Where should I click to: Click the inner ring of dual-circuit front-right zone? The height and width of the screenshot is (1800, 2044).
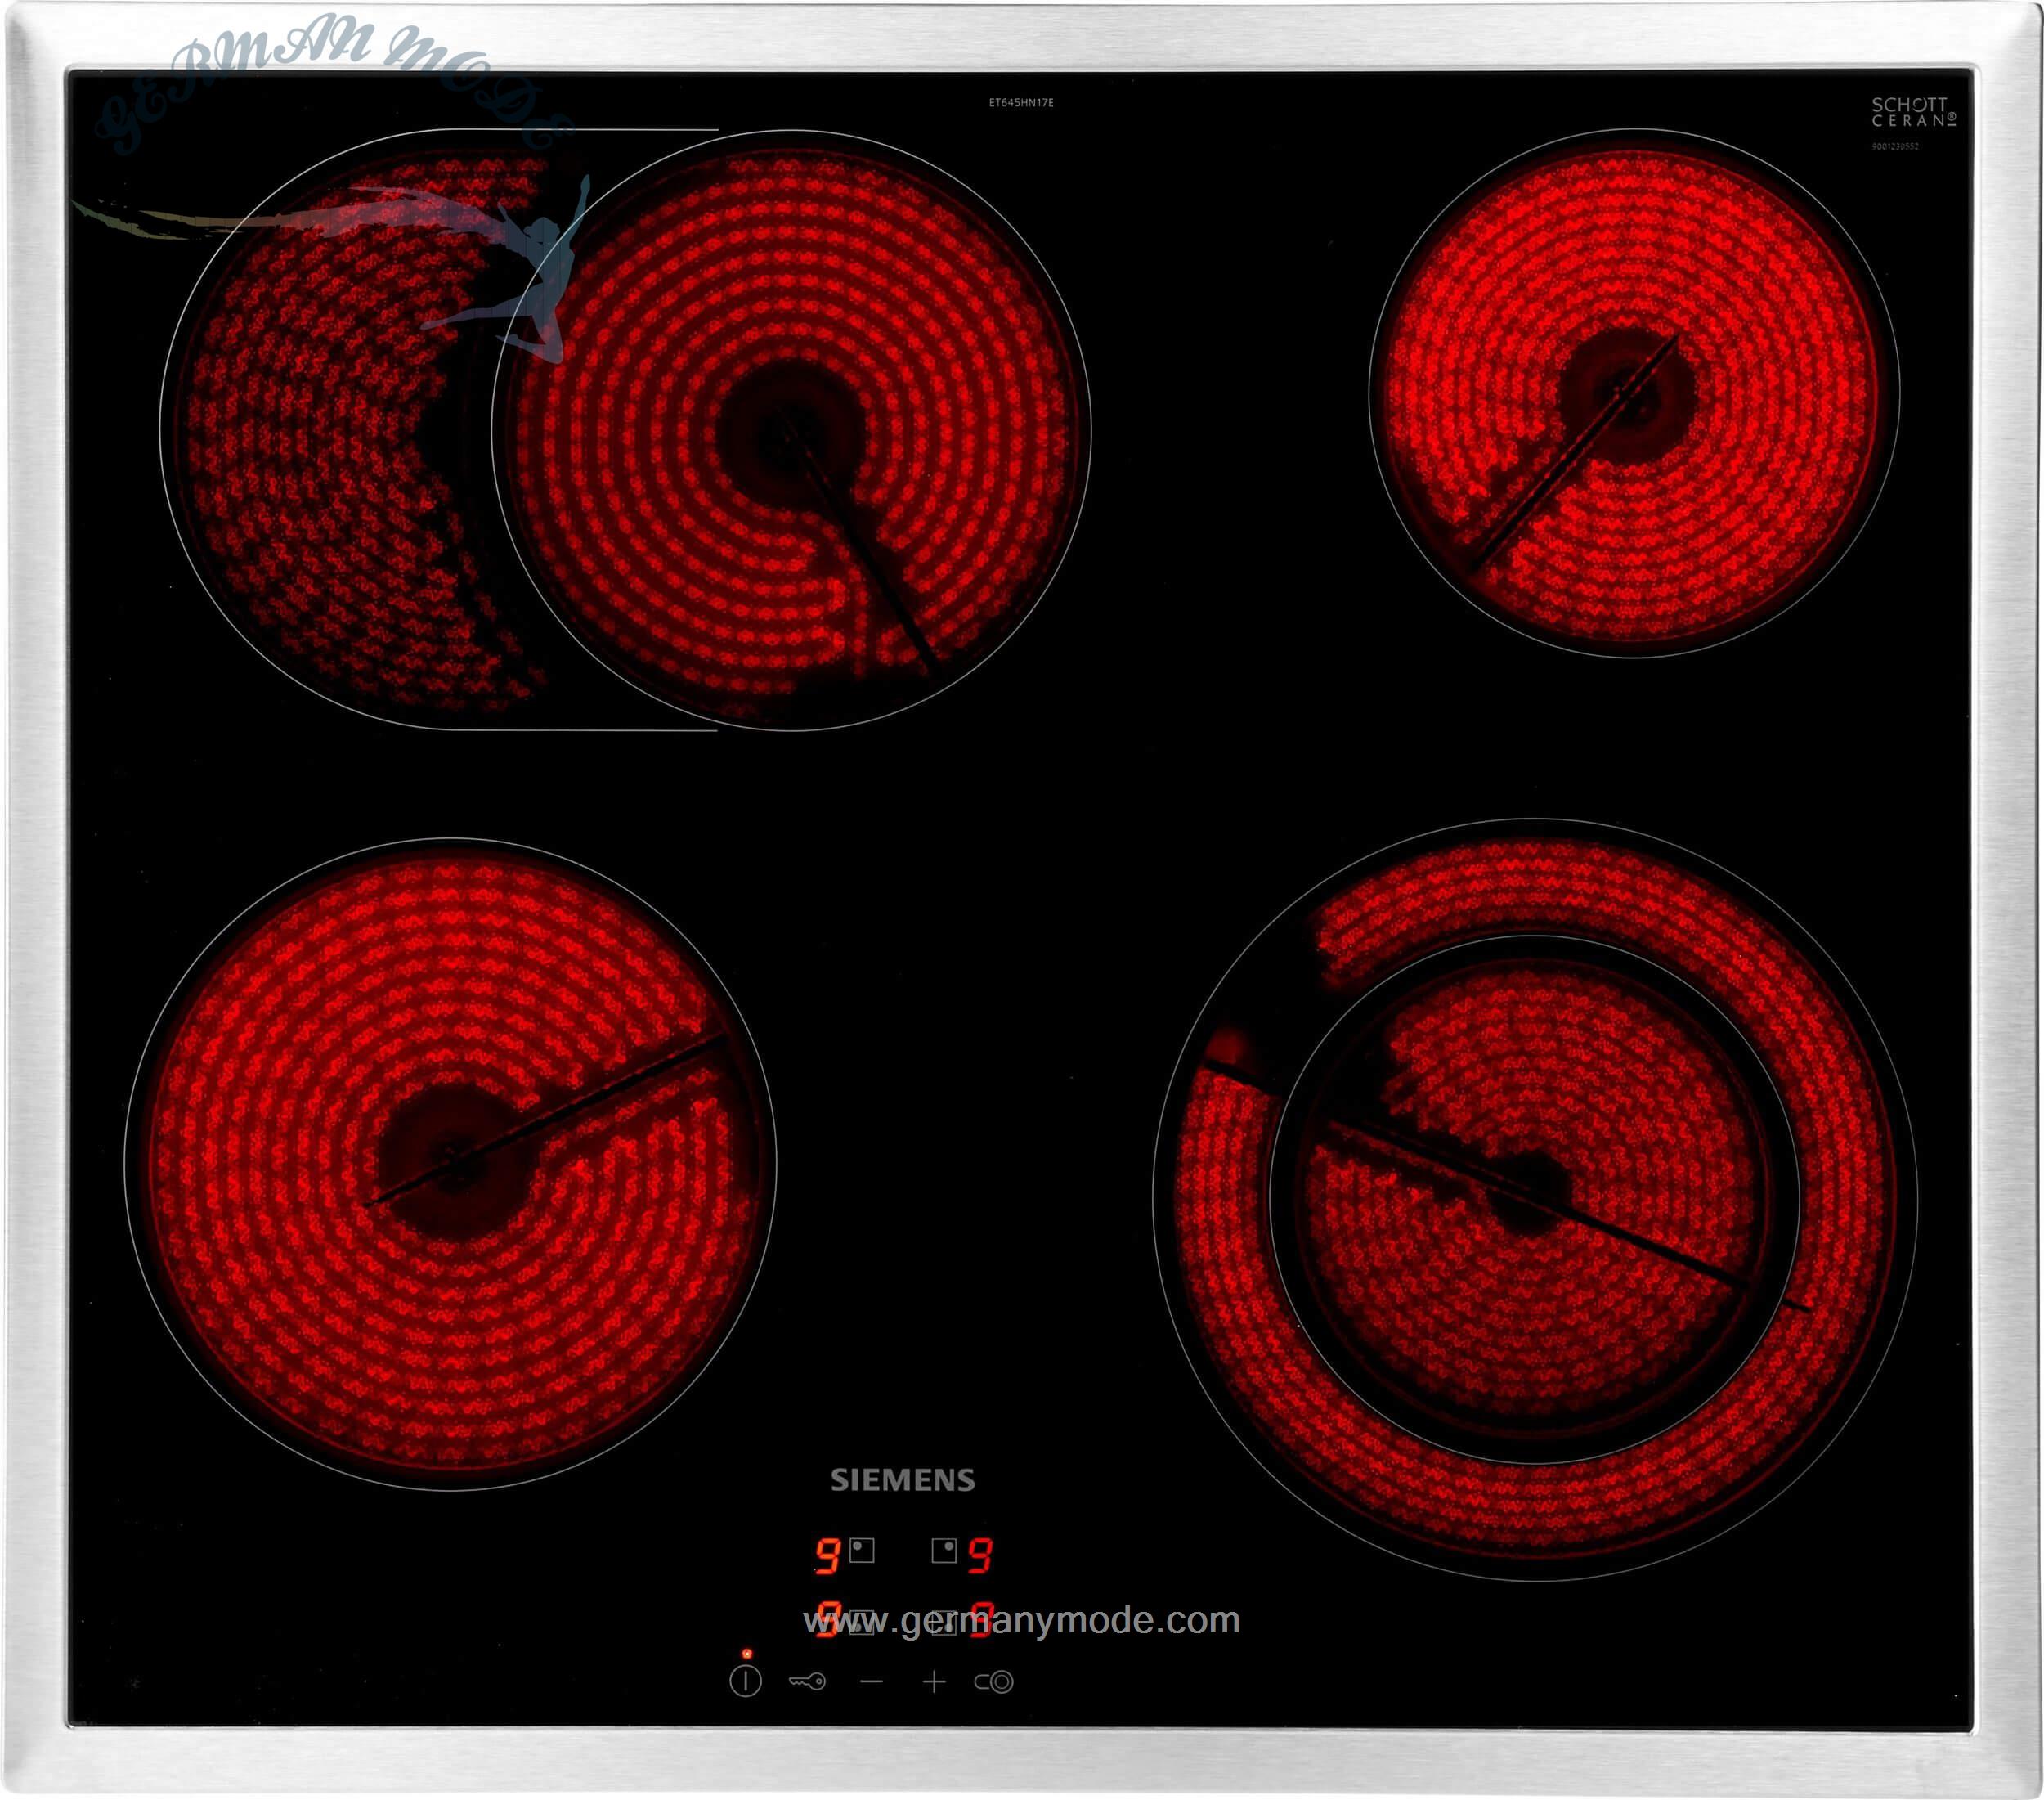click(1534, 1198)
